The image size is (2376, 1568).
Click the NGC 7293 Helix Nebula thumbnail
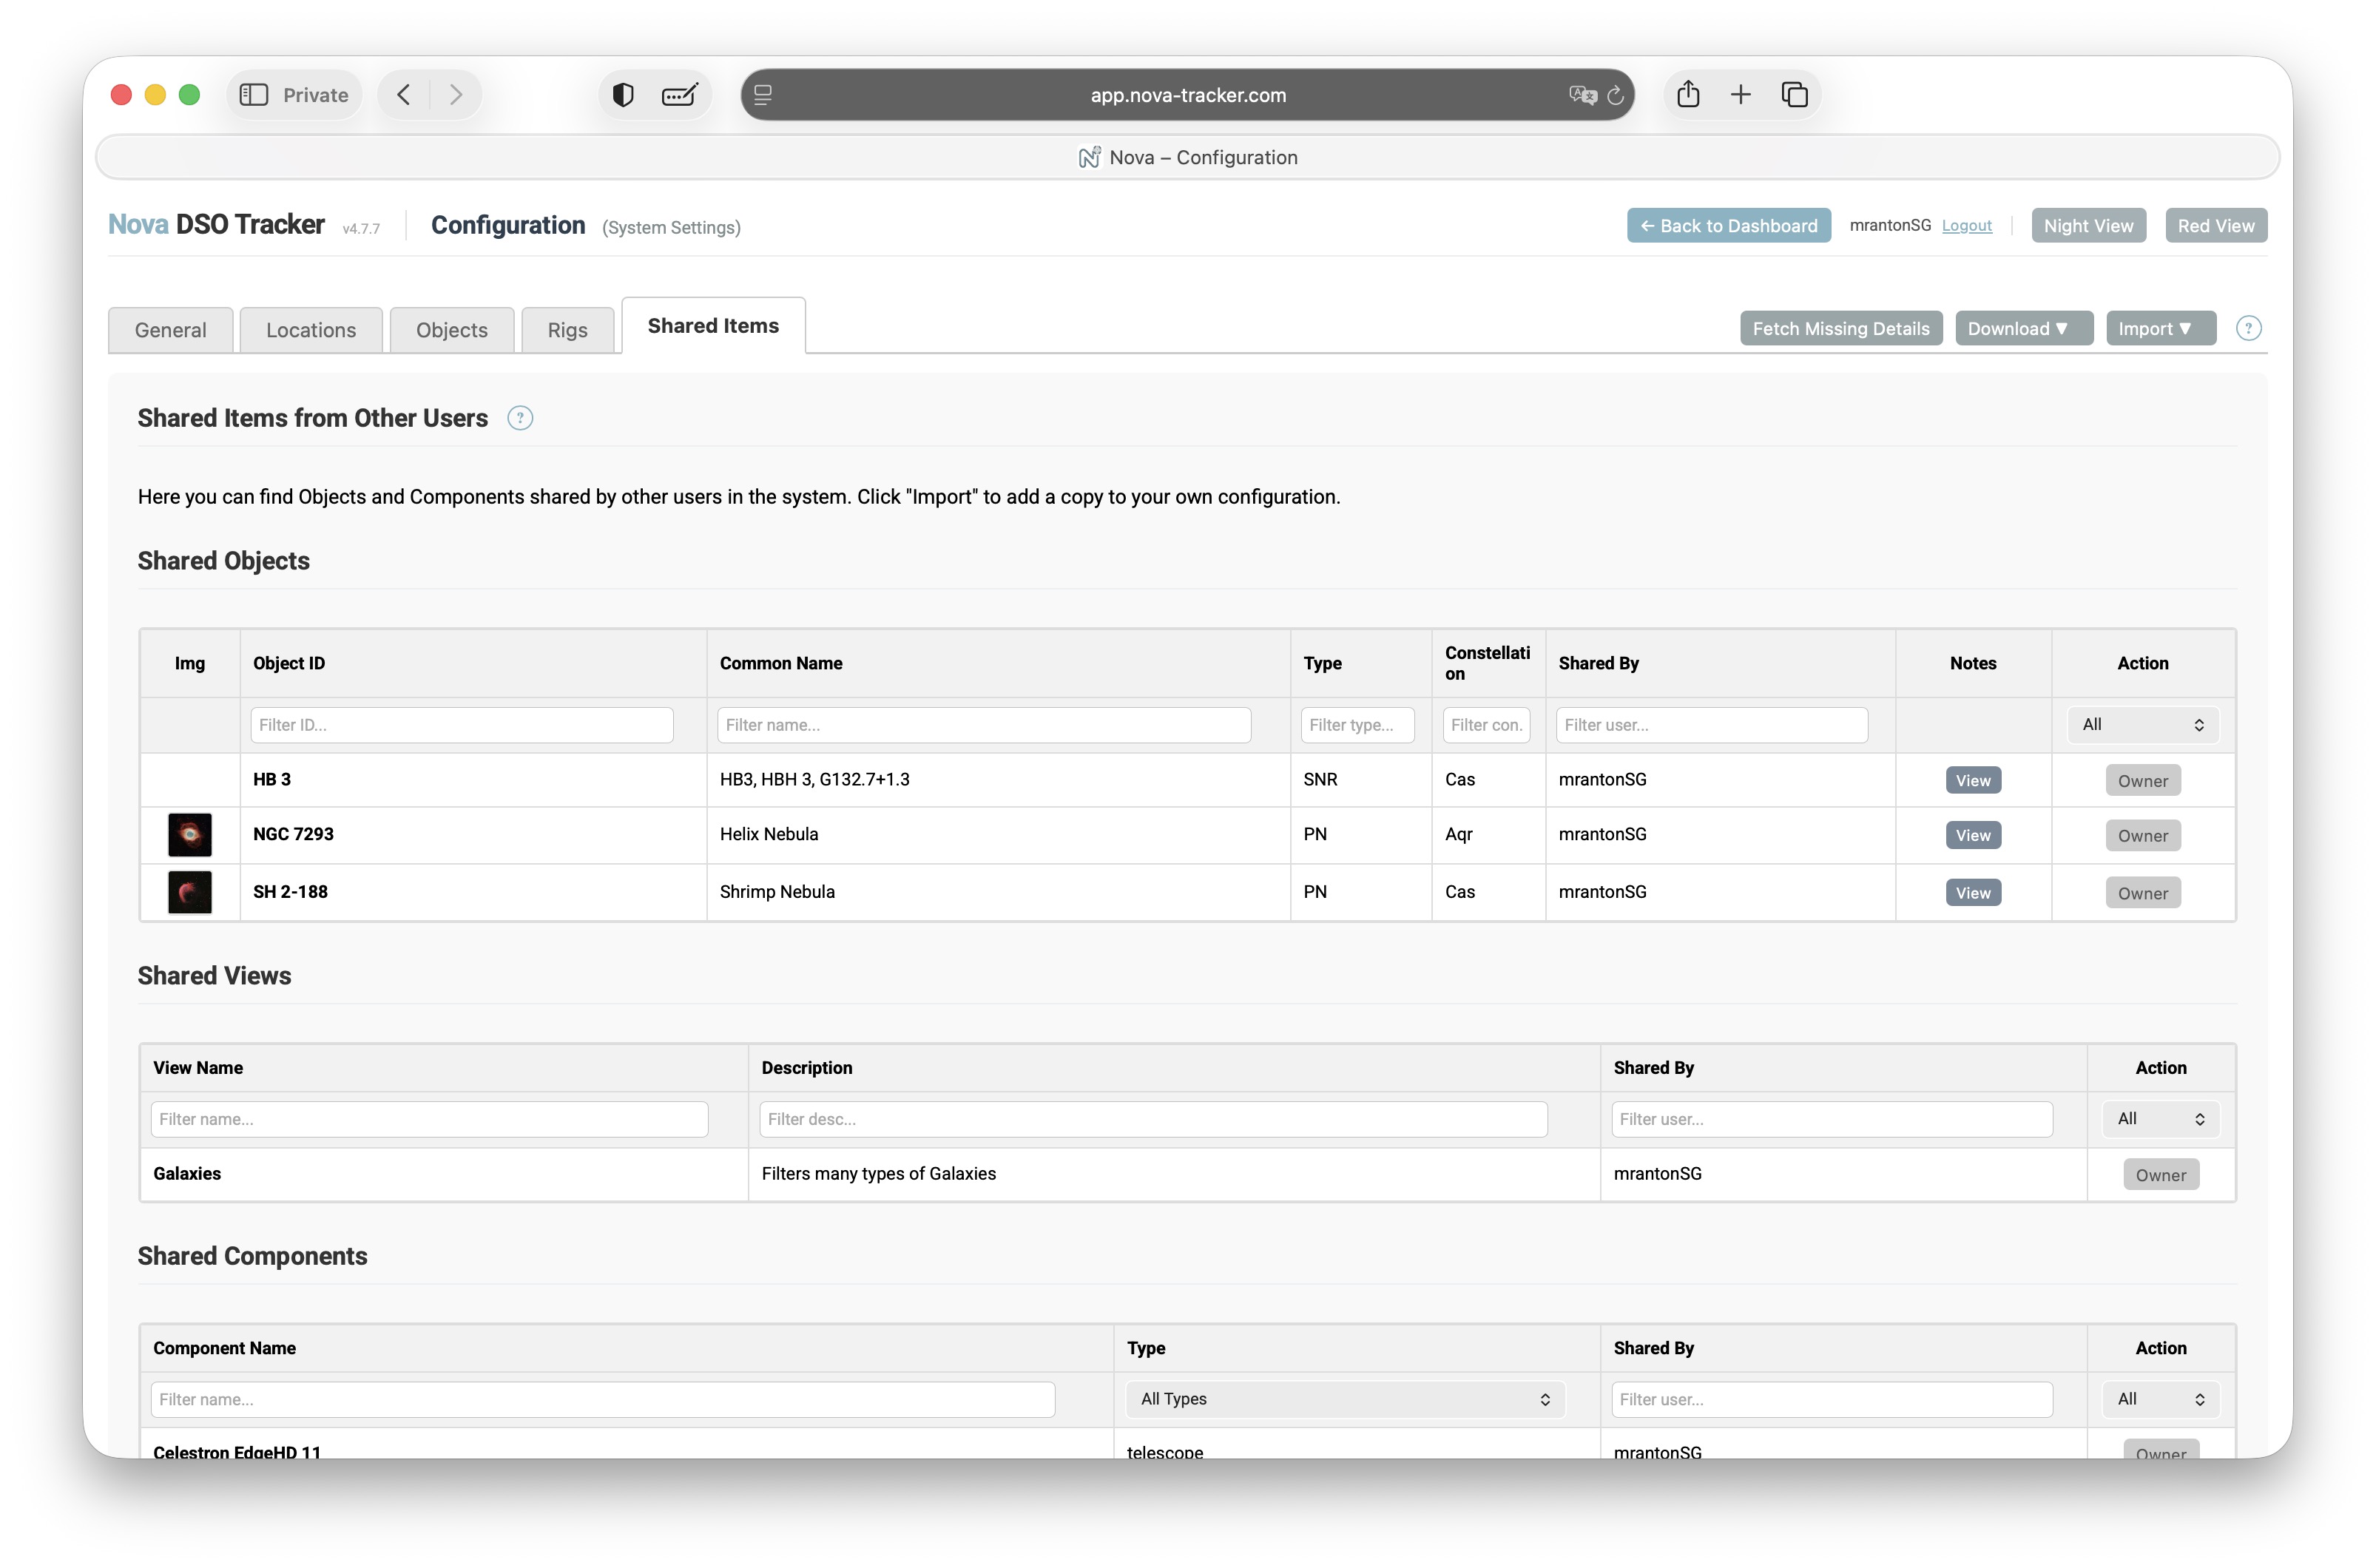(189, 835)
